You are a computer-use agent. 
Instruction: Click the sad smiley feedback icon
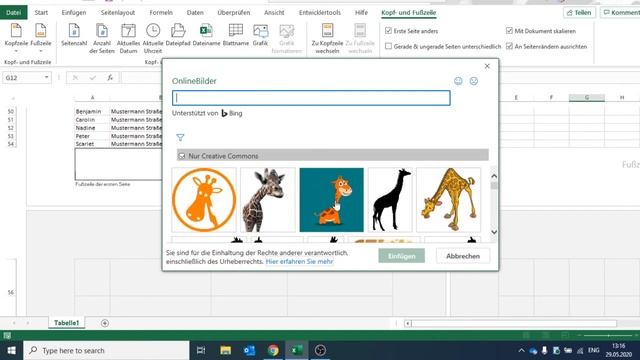[473, 81]
